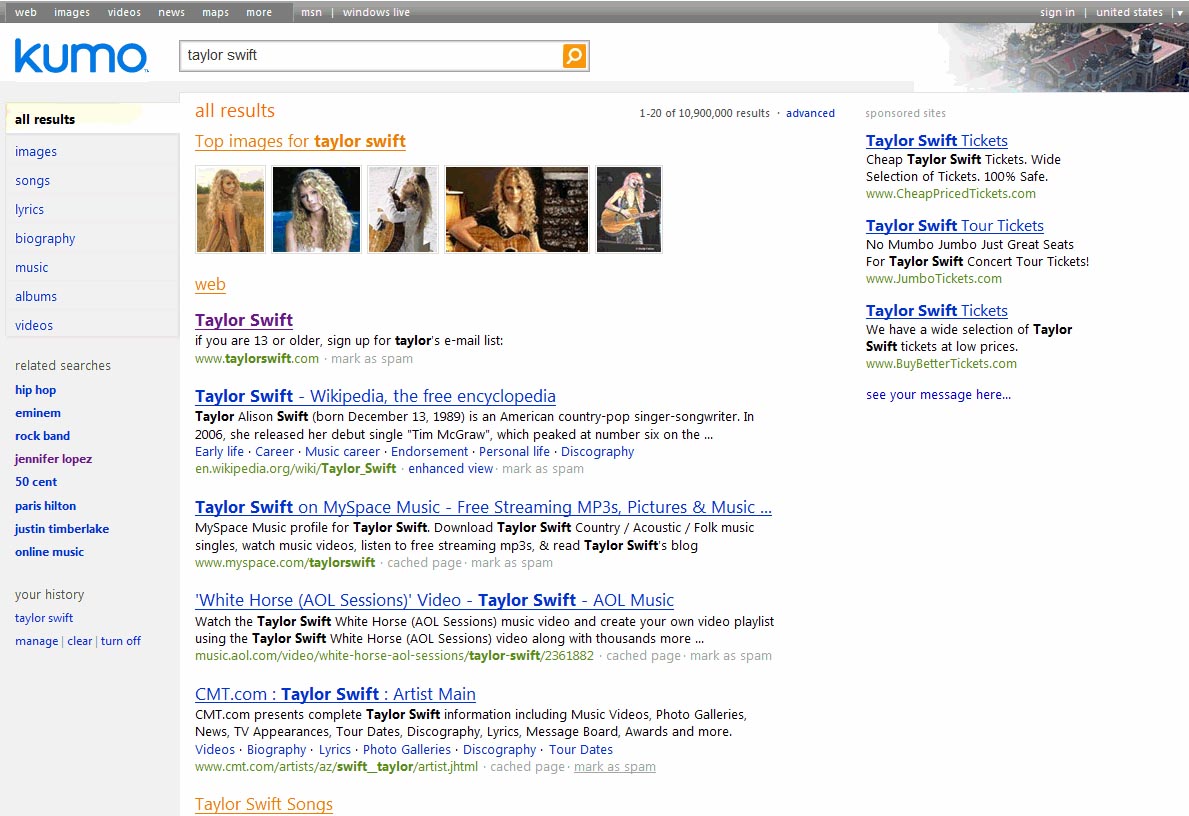
Task: Click sign in at top right
Action: point(1057,13)
